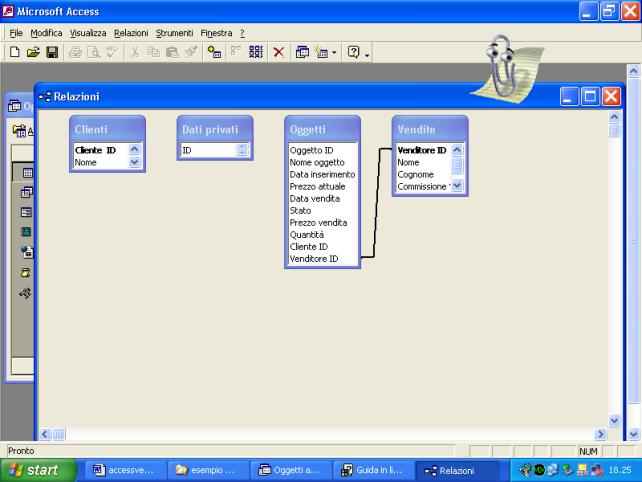Select Venditore ID field in Vendite table
This screenshot has width=642, height=482.
[422, 150]
